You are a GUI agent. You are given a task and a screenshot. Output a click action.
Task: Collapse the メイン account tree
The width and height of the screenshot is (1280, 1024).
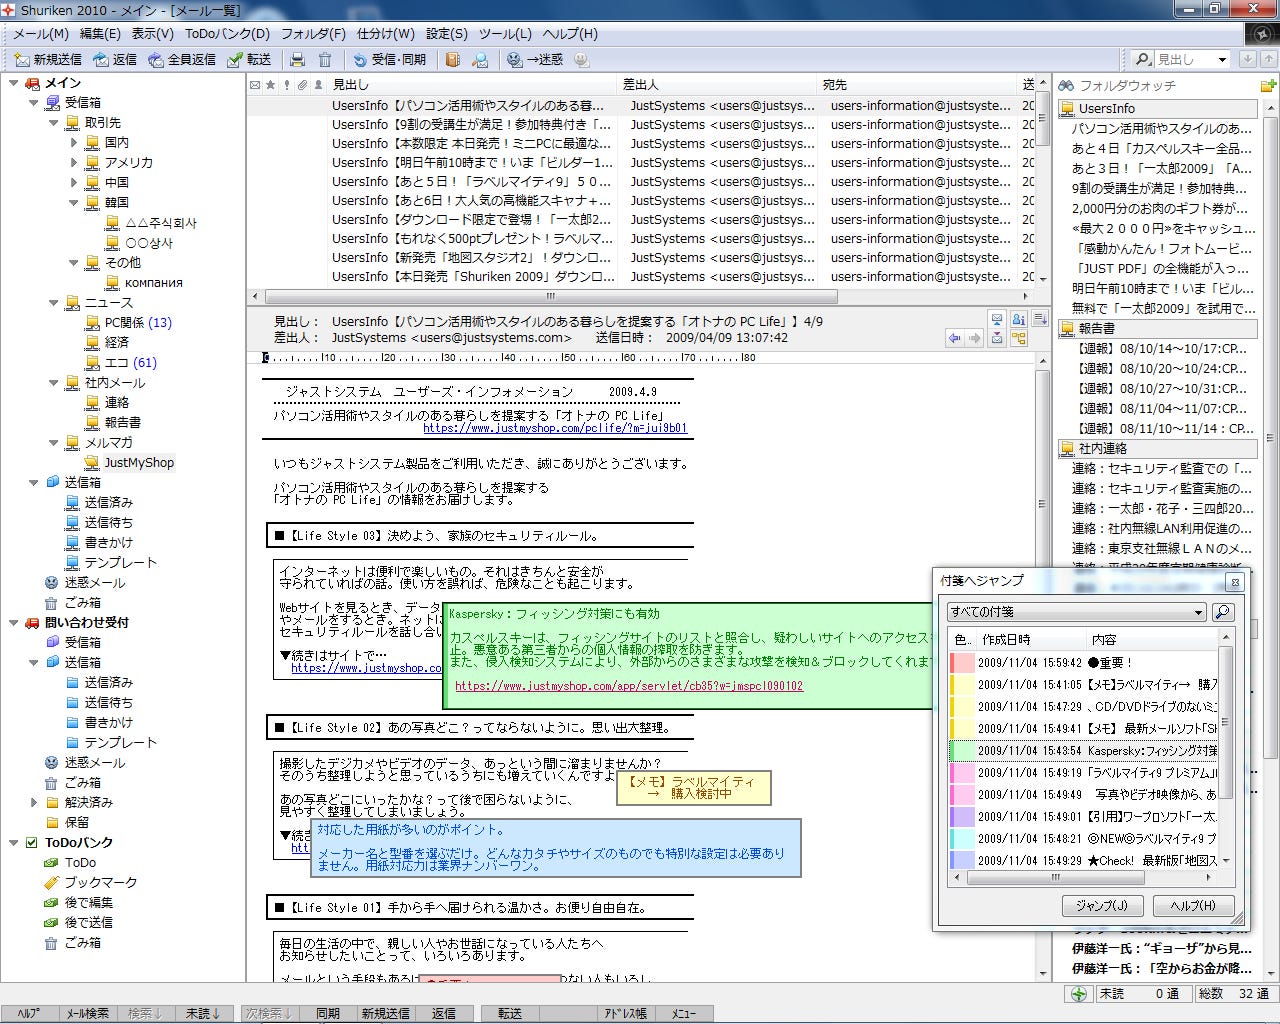pyautogui.click(x=14, y=83)
